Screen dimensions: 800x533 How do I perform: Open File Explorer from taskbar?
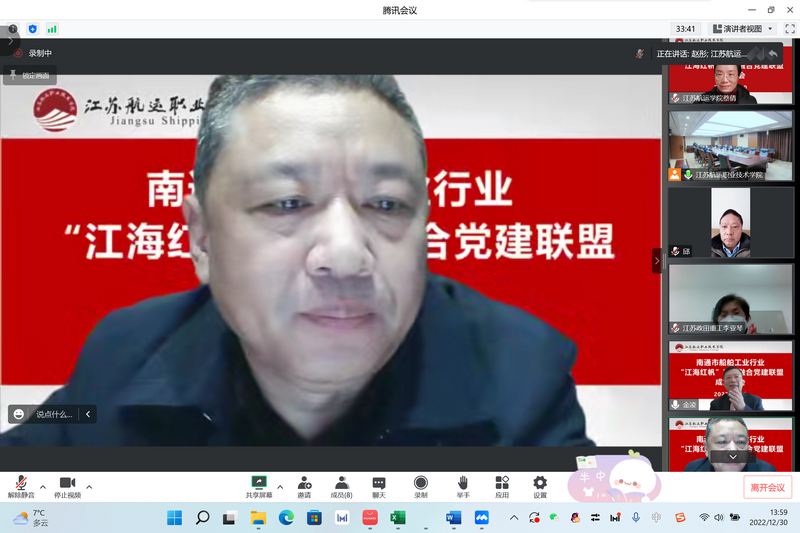coord(258,518)
